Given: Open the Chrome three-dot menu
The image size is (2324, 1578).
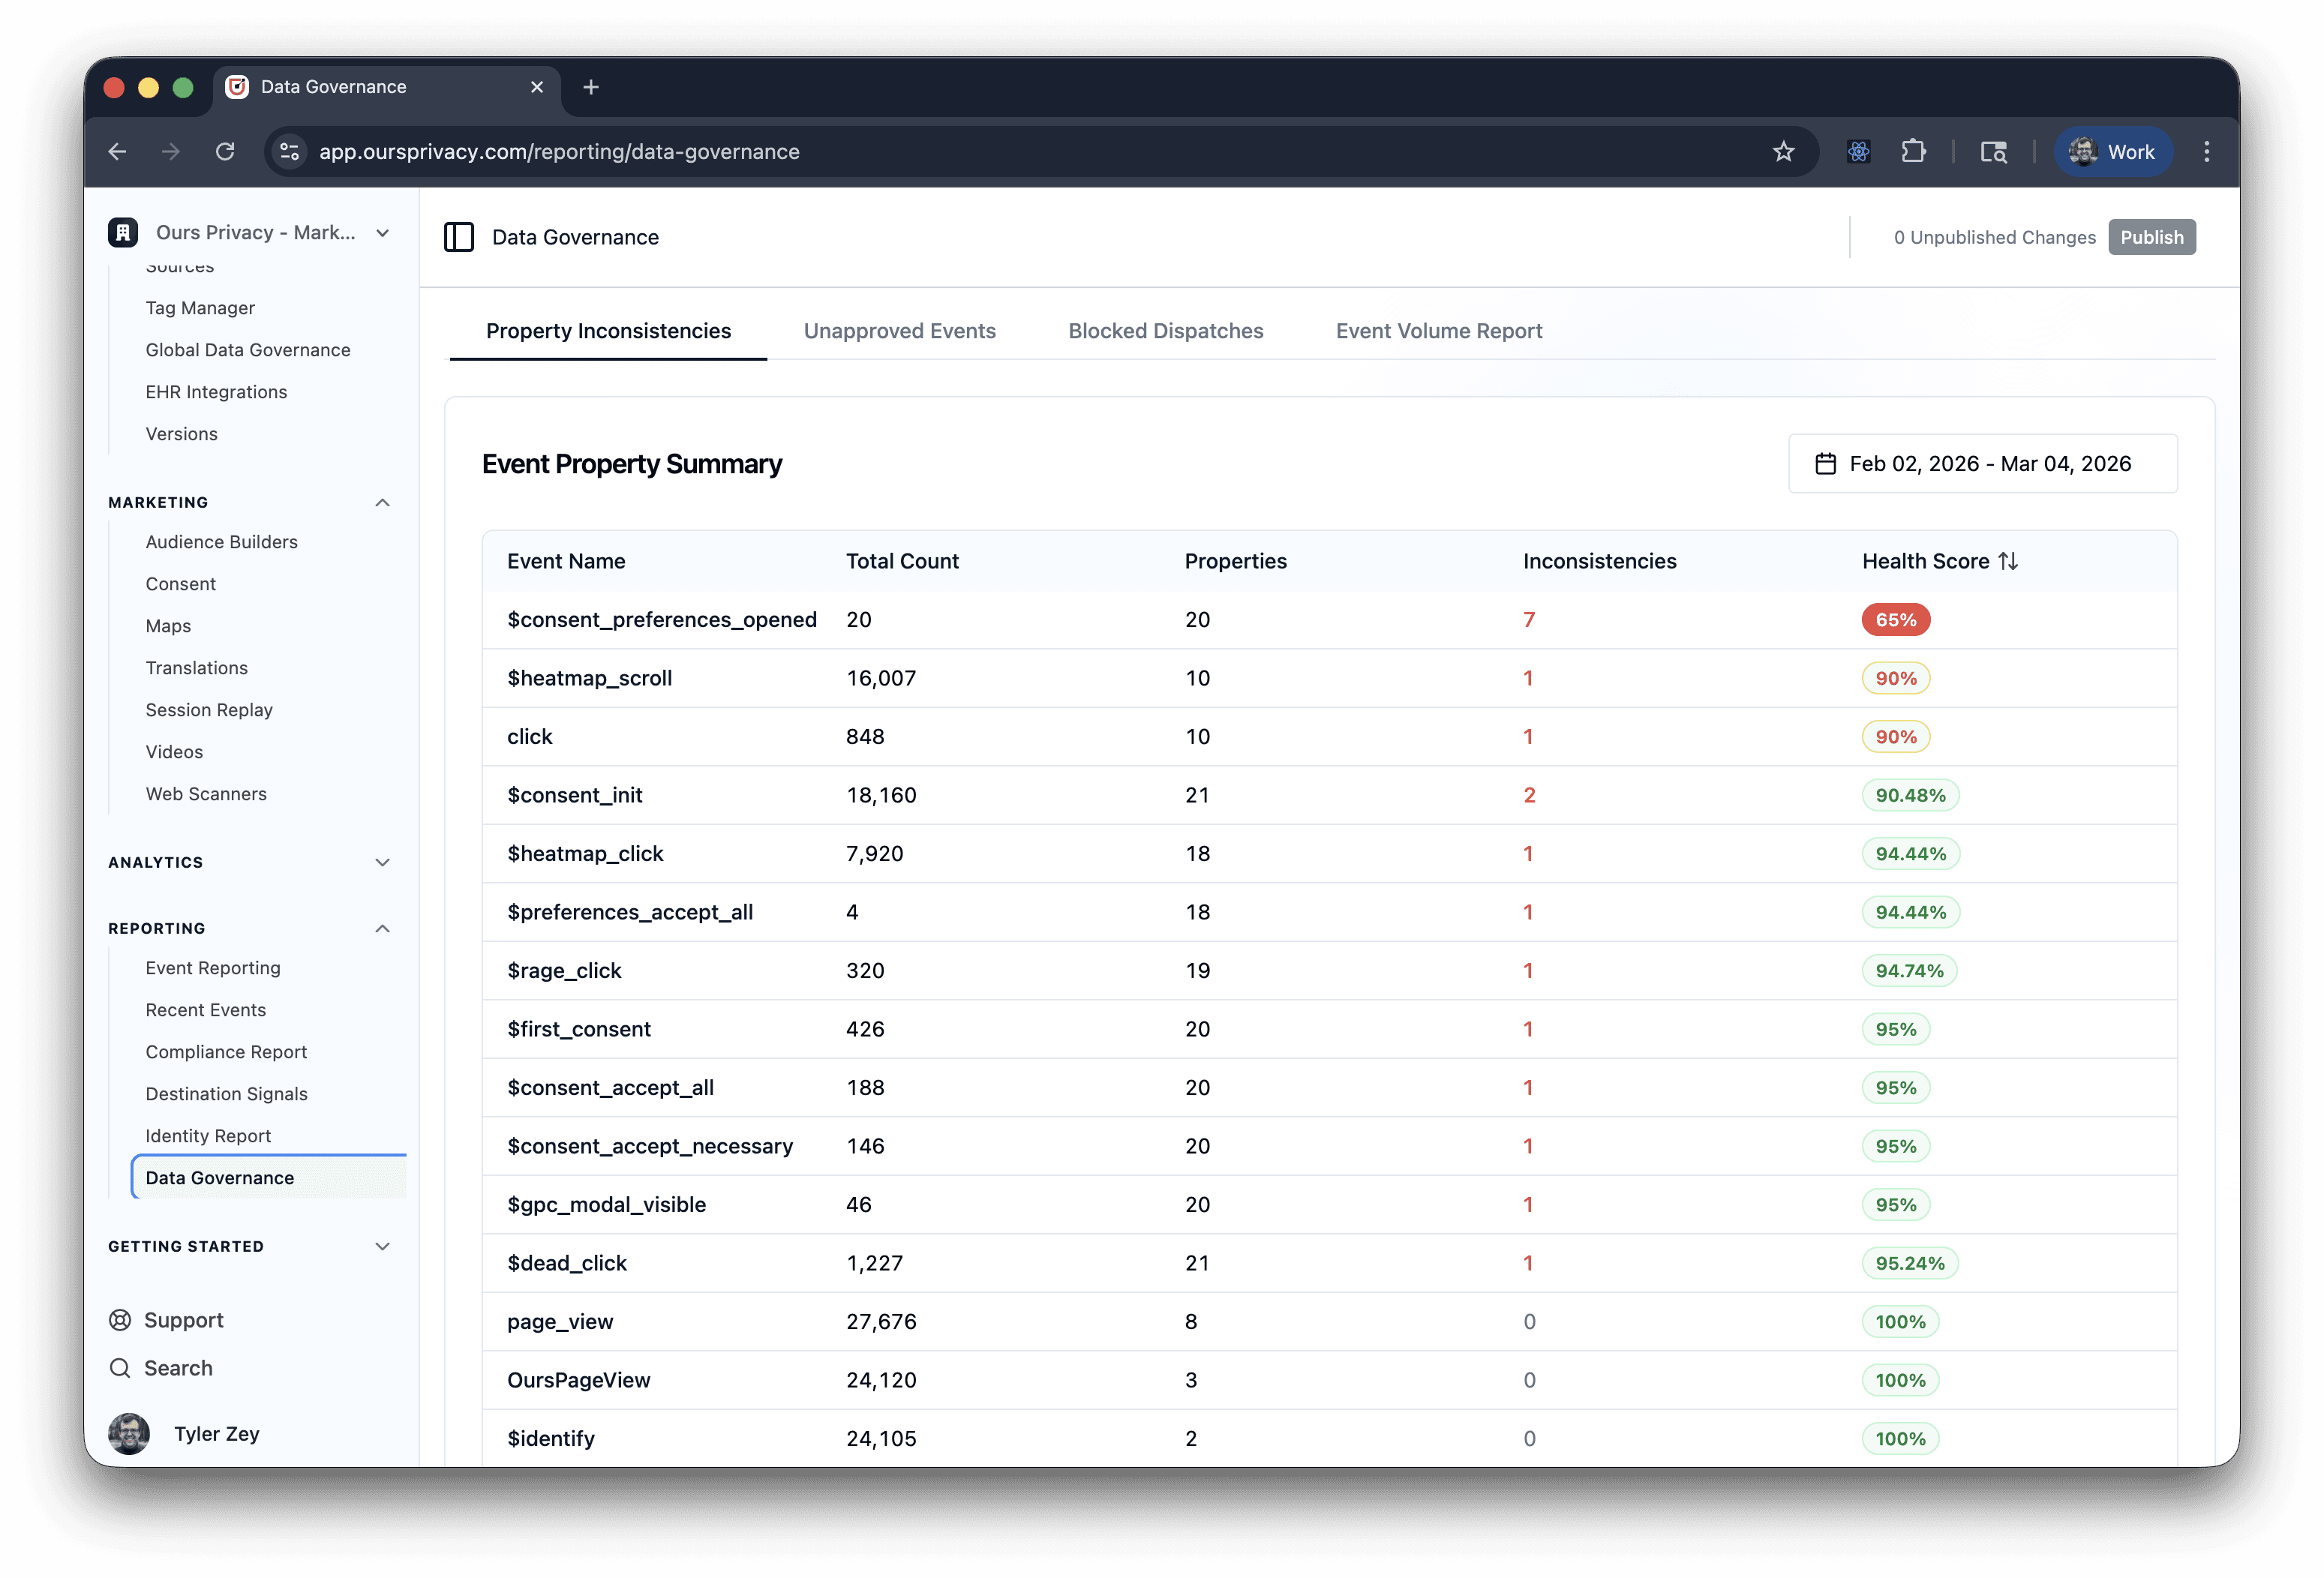Looking at the screenshot, I should [2206, 152].
